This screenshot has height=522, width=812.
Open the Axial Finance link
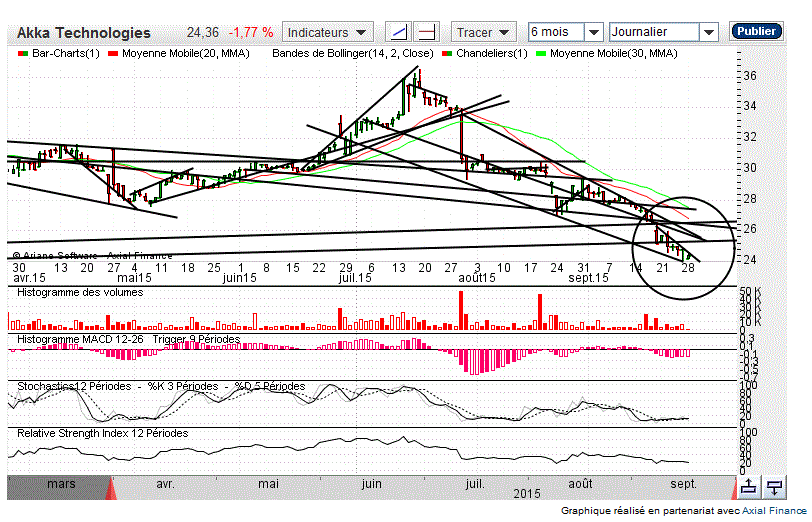tap(774, 511)
